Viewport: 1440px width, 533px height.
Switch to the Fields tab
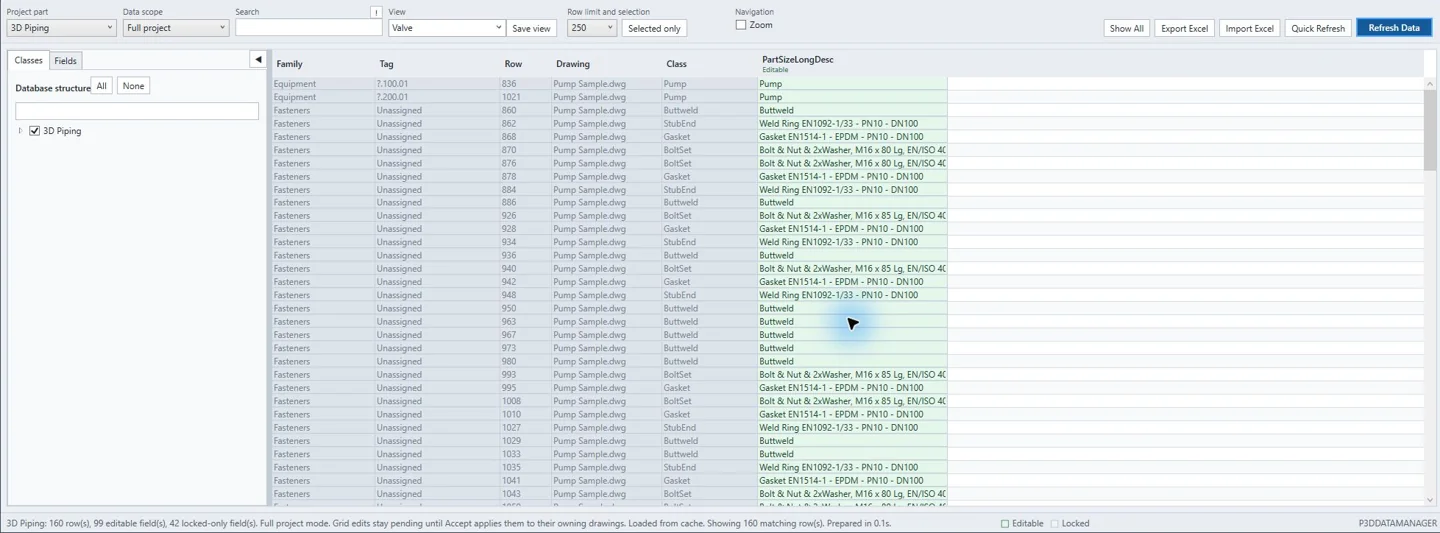pyautogui.click(x=65, y=61)
